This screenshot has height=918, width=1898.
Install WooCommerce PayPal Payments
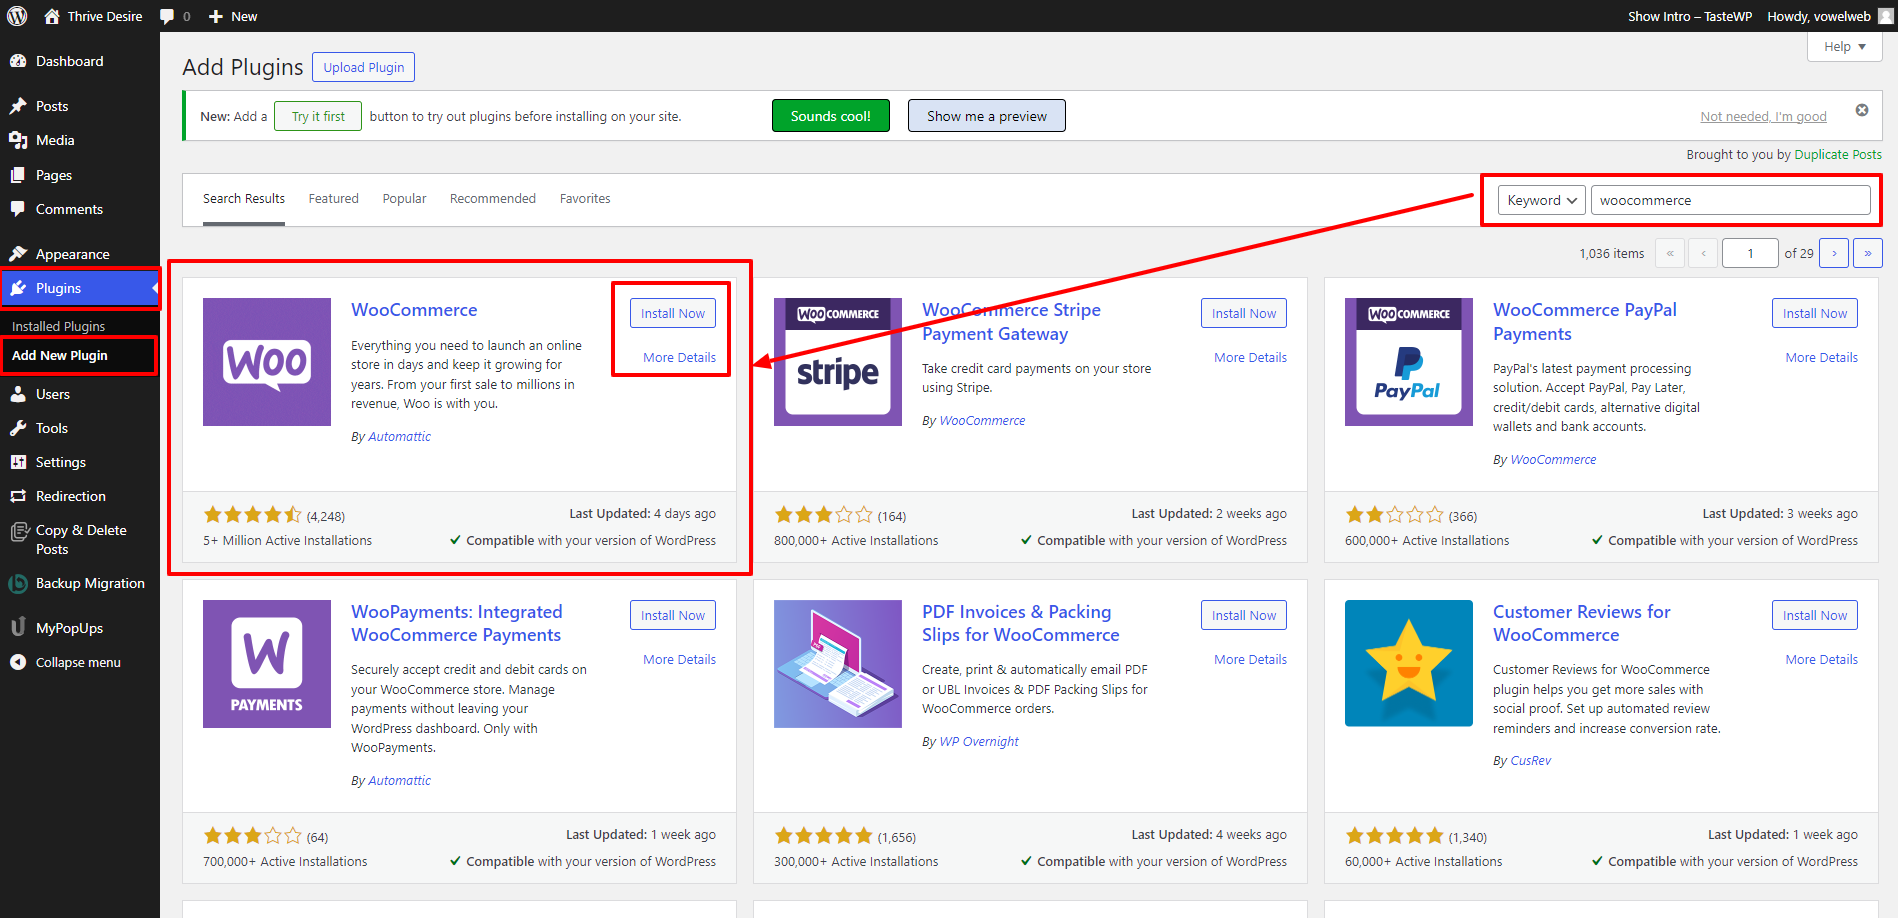coord(1815,313)
